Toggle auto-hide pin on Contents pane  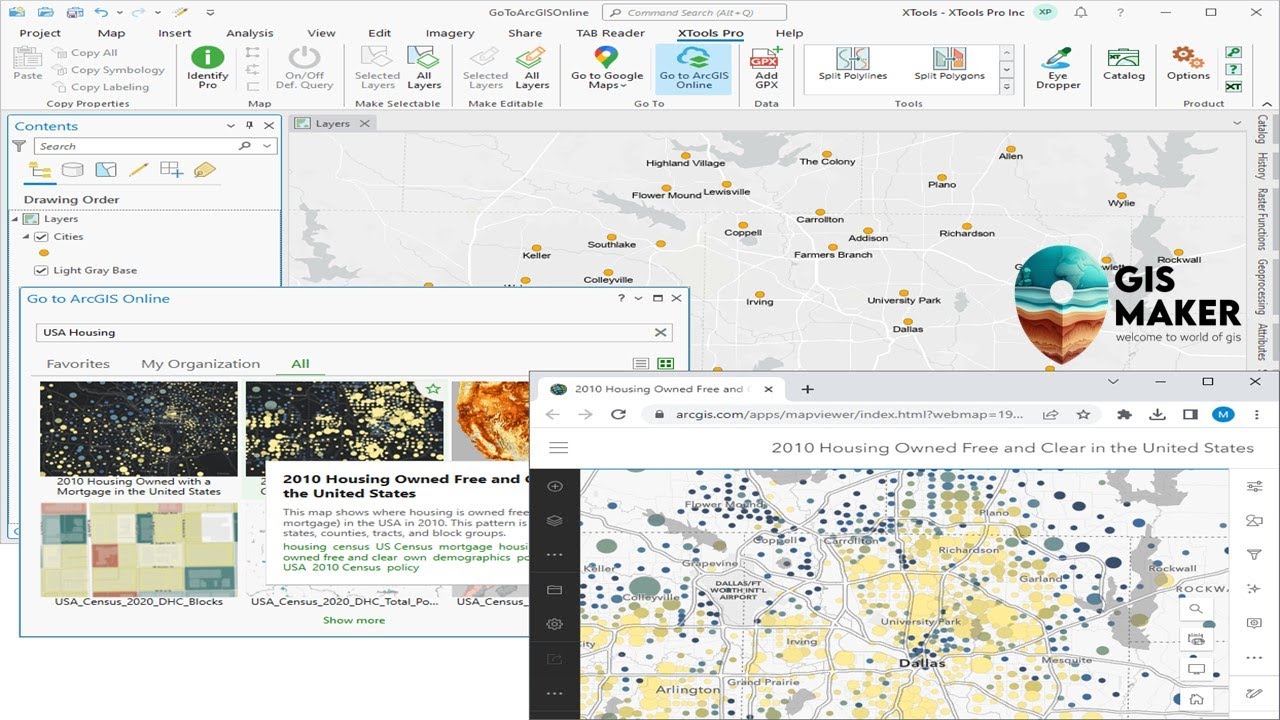[250, 126]
